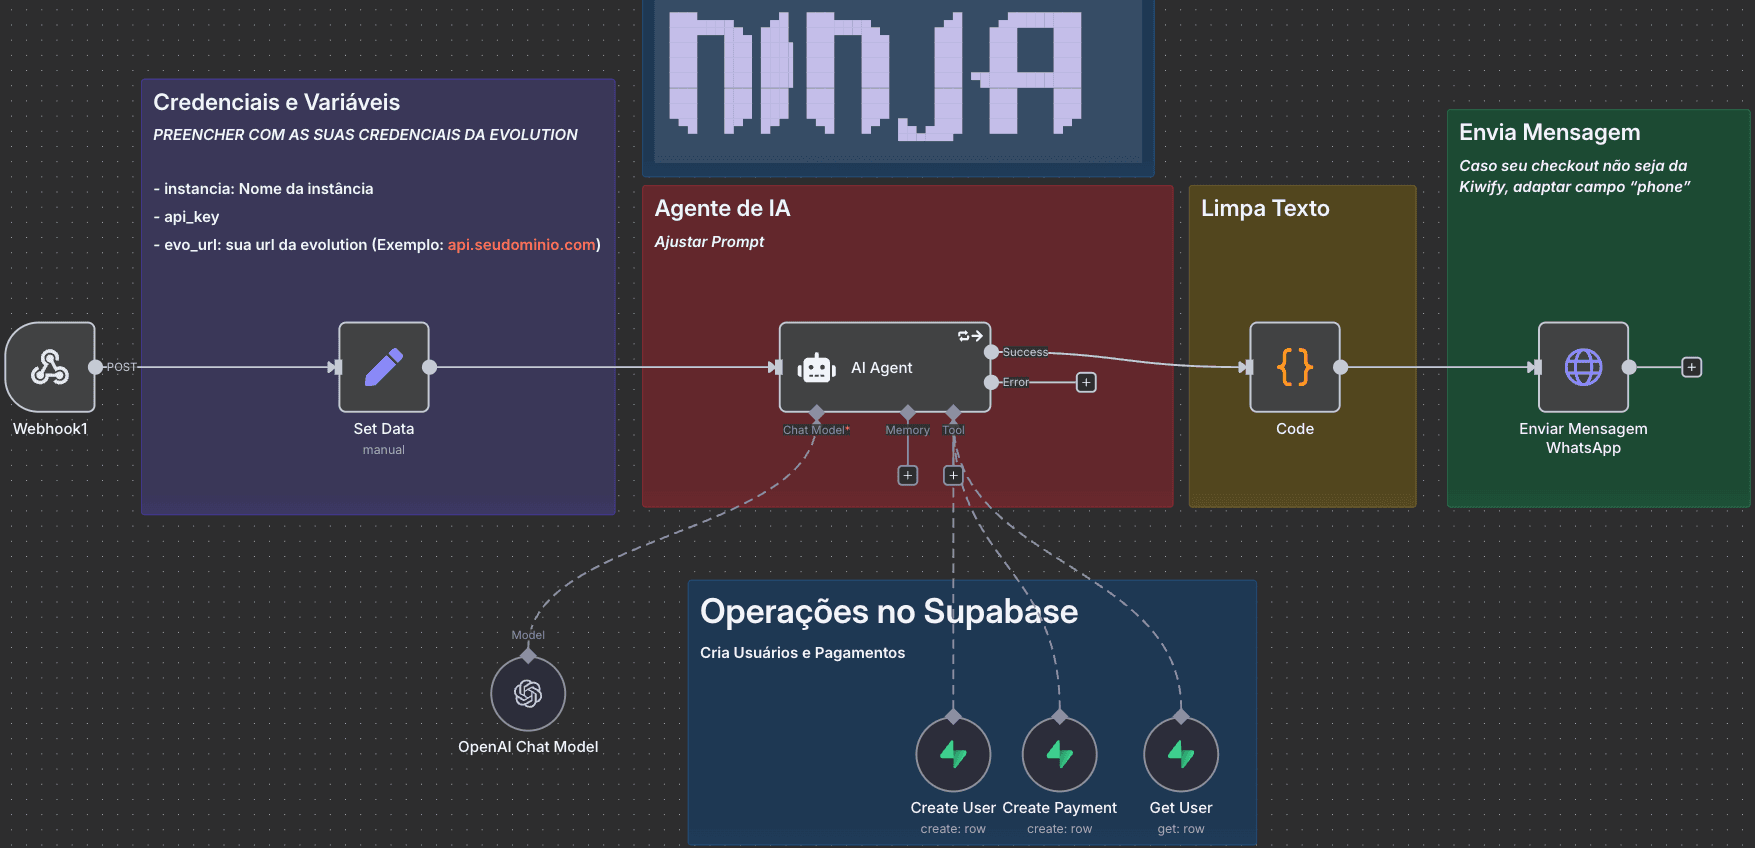This screenshot has height=848, width=1755.
Task: Click the AI Agent Success output connector
Action: point(991,352)
